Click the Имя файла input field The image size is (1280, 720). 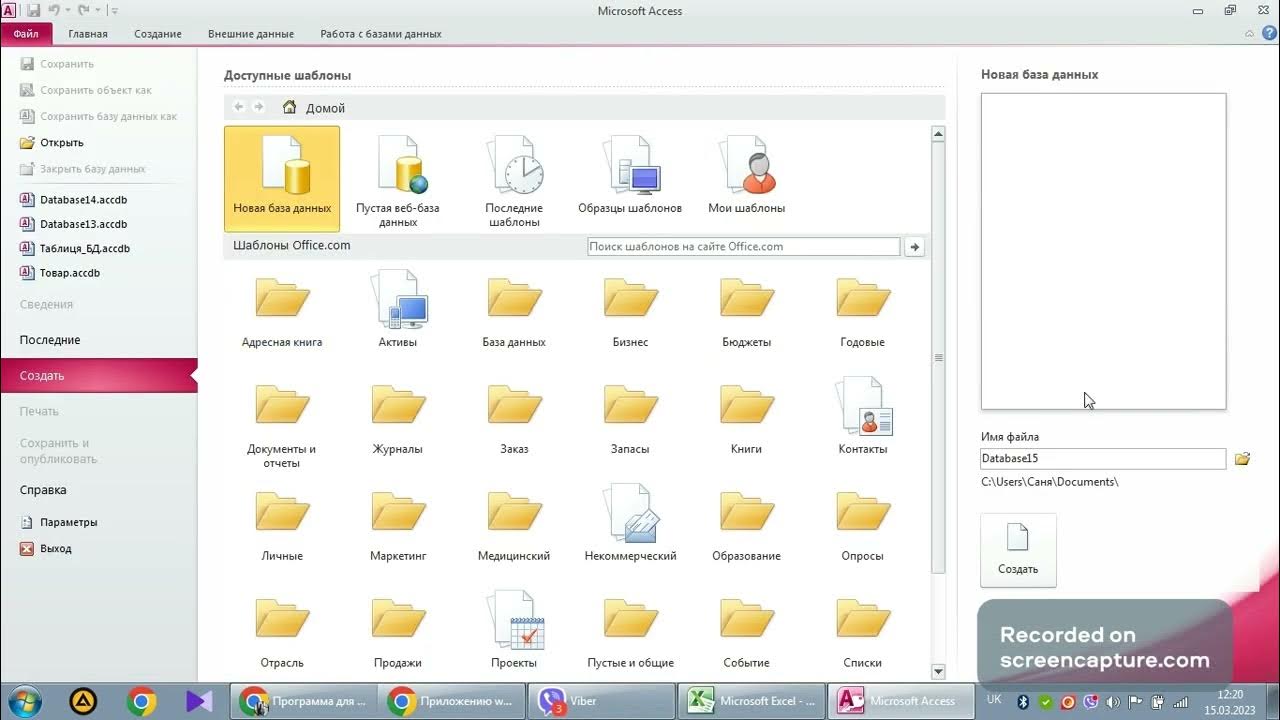1103,459
